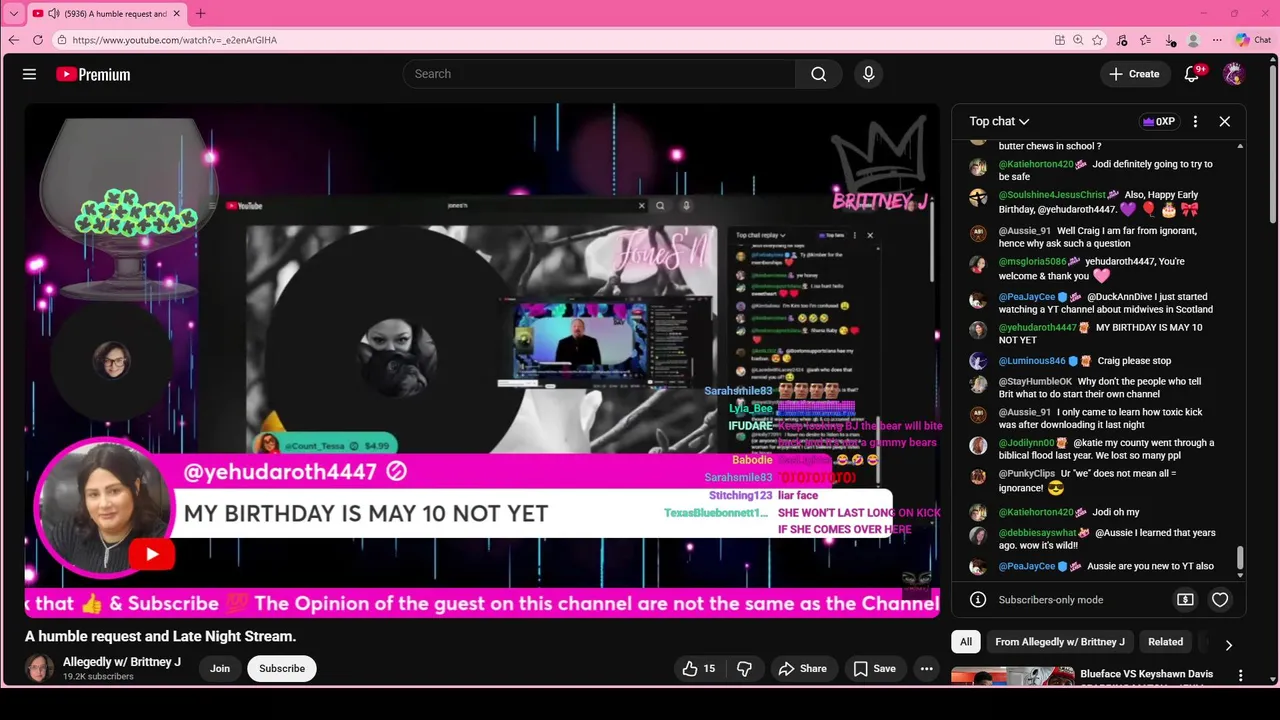Open the browser downloads panel
Image resolution: width=1280 pixels, height=720 pixels.
[x=1170, y=40]
